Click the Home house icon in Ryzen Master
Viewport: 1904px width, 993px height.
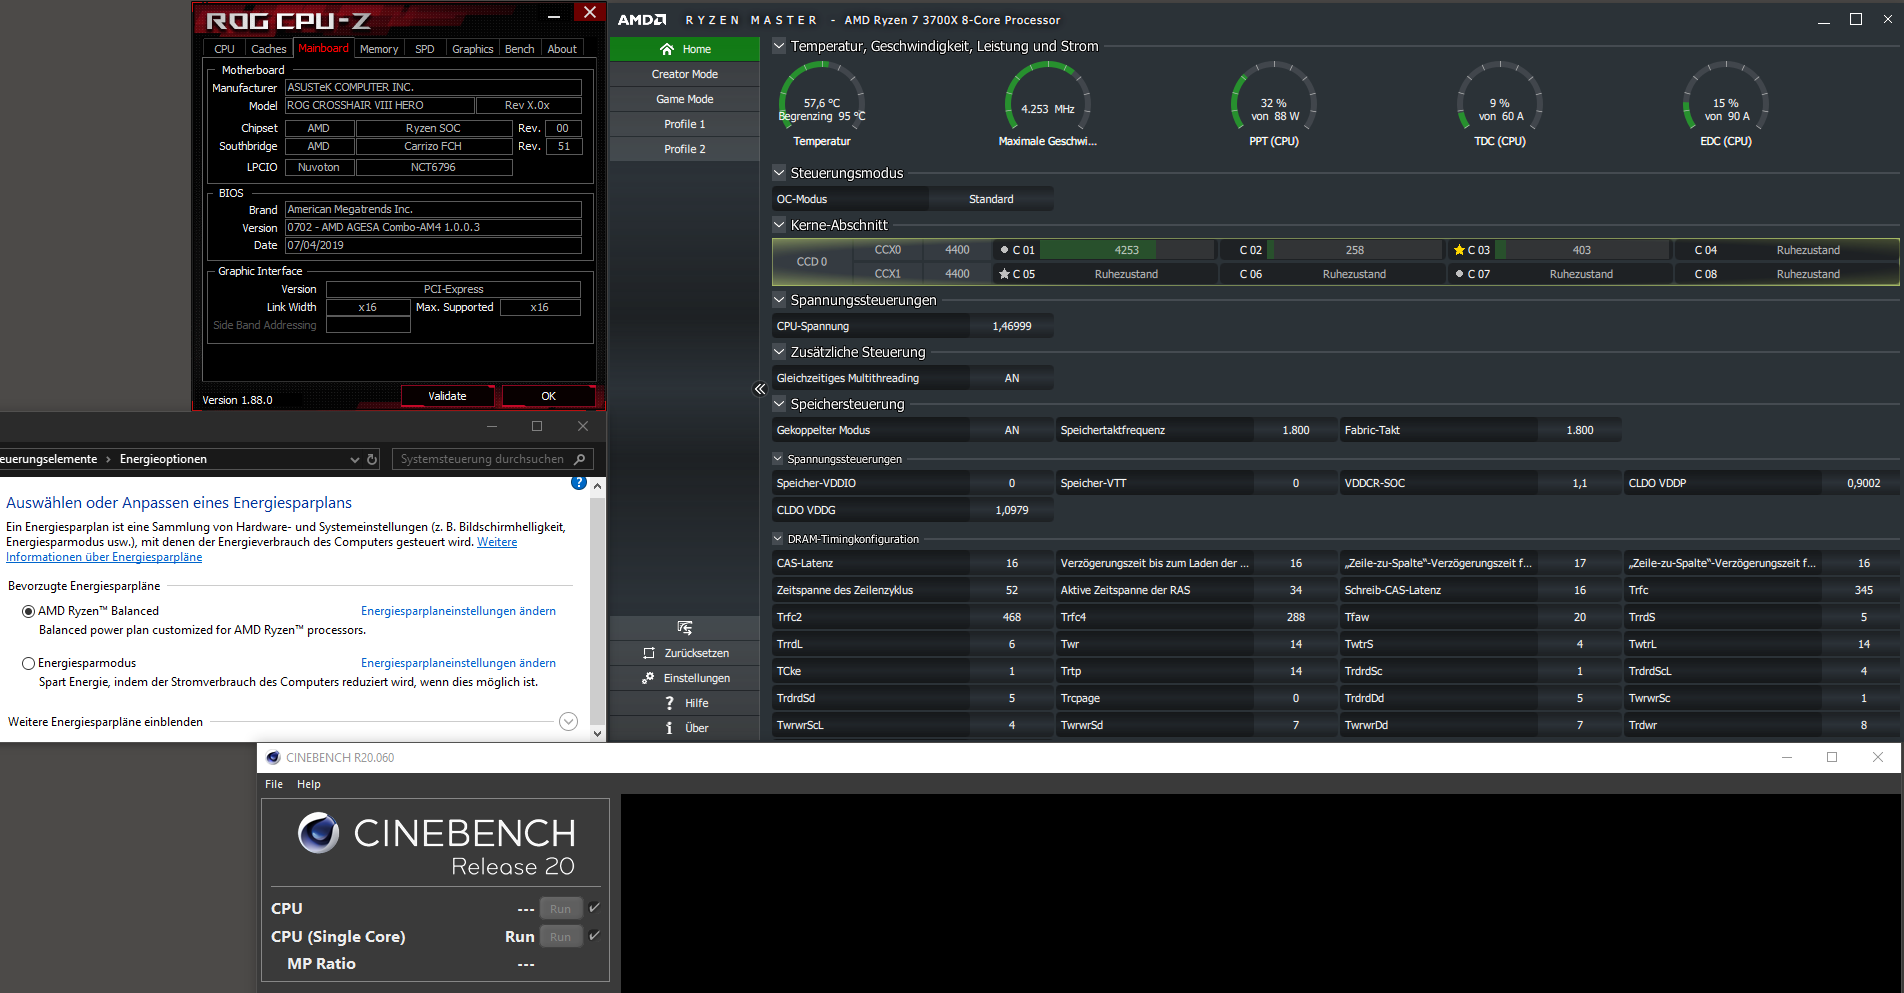tap(667, 49)
